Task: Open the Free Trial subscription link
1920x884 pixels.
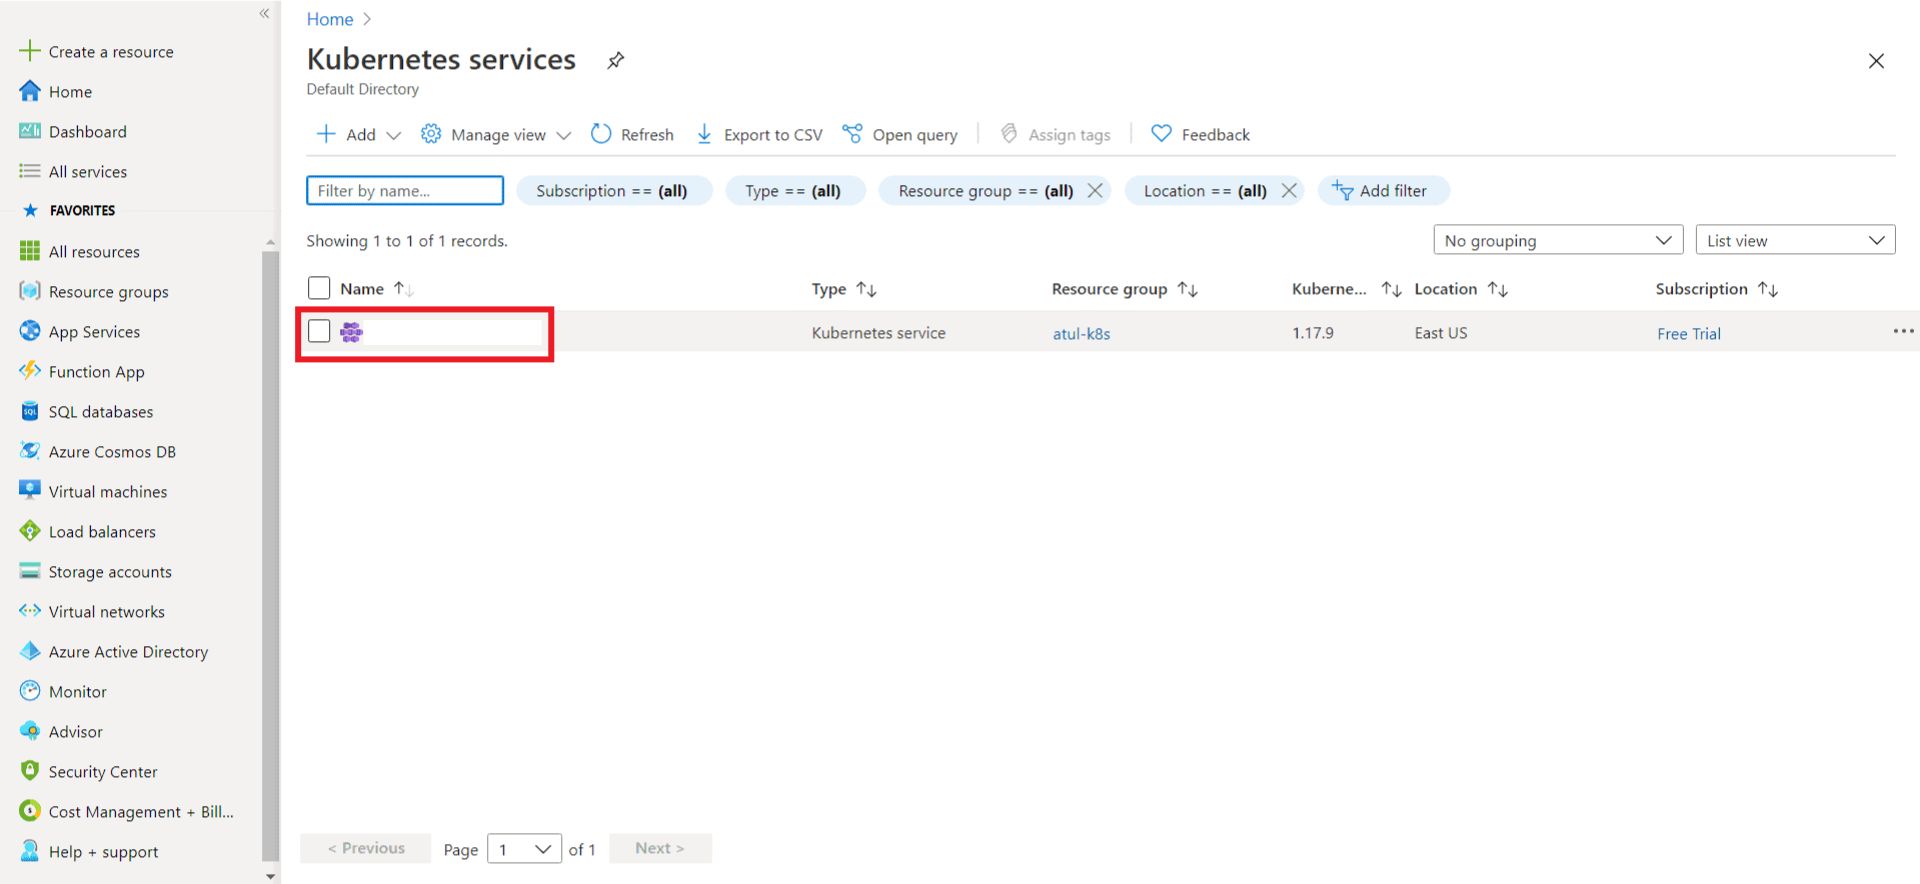Action: coord(1688,333)
